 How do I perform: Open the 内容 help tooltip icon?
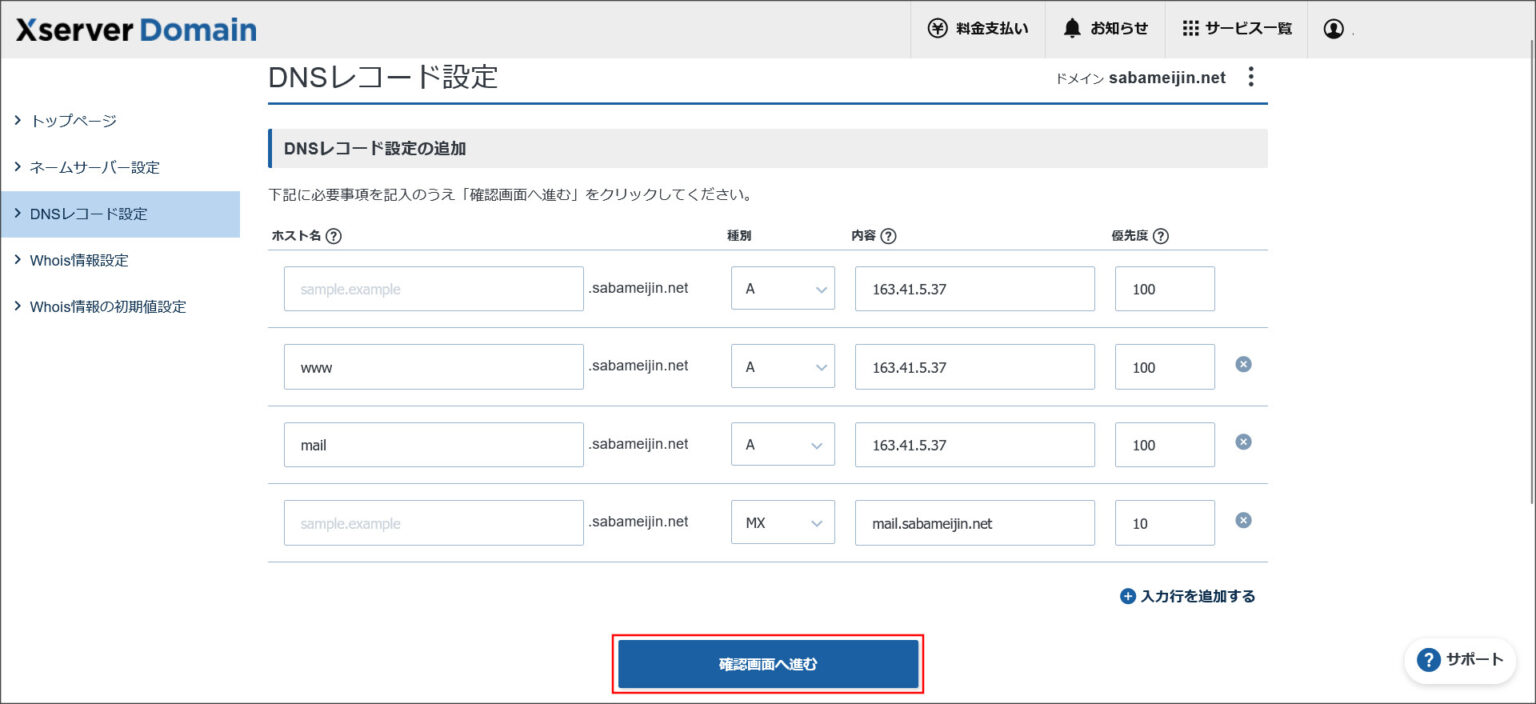click(886, 236)
